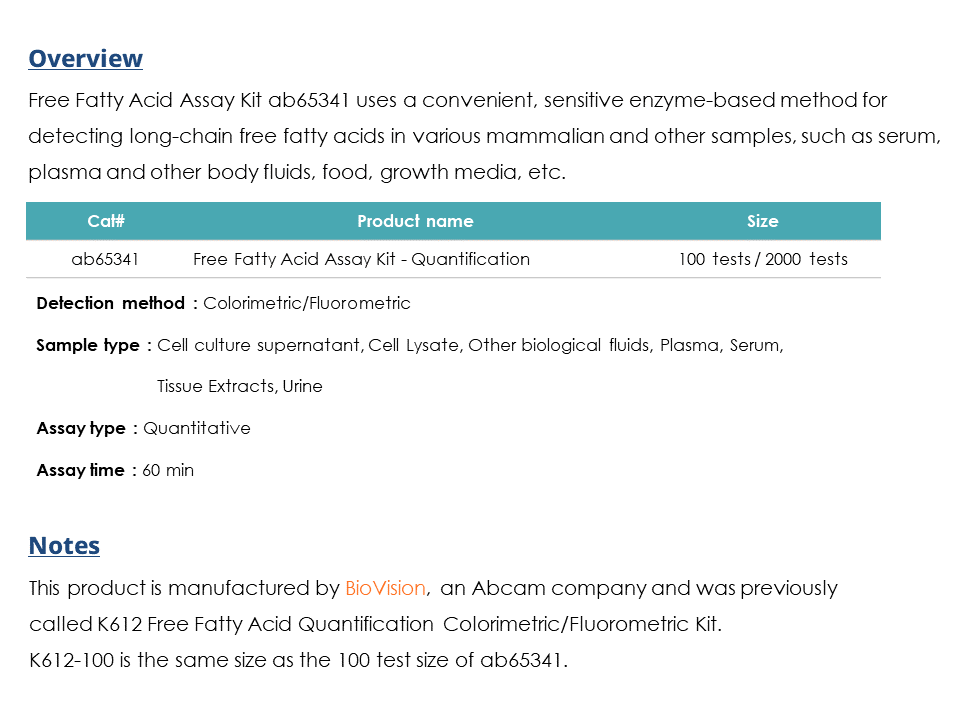Click the Colorimetric/Fluorometric value text
960x720 pixels.
coord(307,303)
